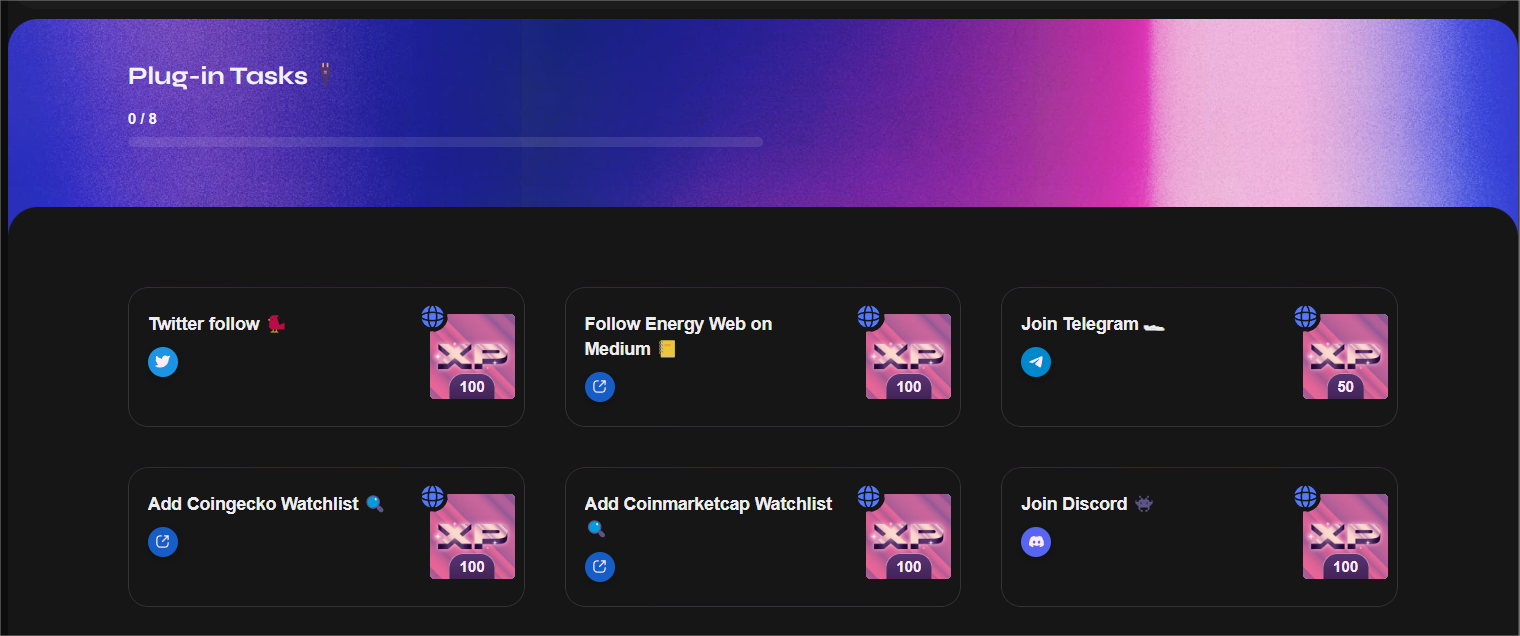
Task: Click the Discord logo icon
Action: 1036,542
